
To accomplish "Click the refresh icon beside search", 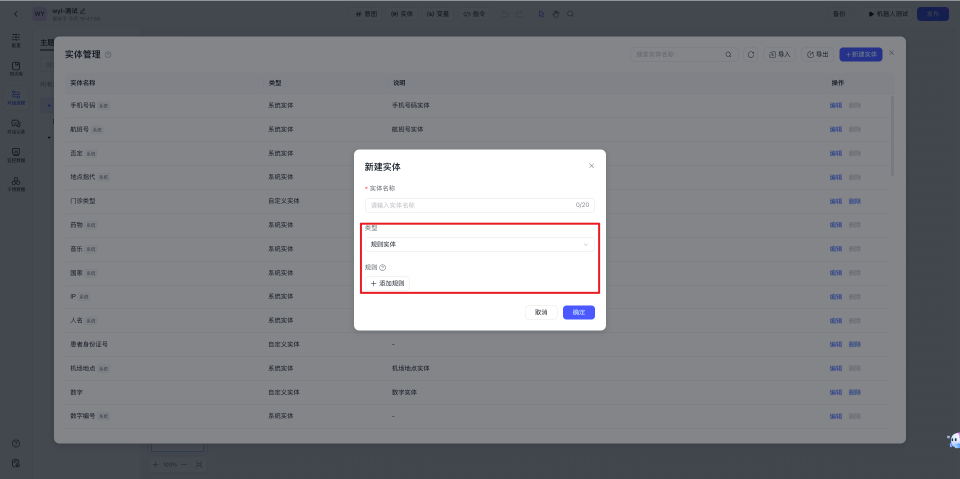I will pyautogui.click(x=751, y=54).
